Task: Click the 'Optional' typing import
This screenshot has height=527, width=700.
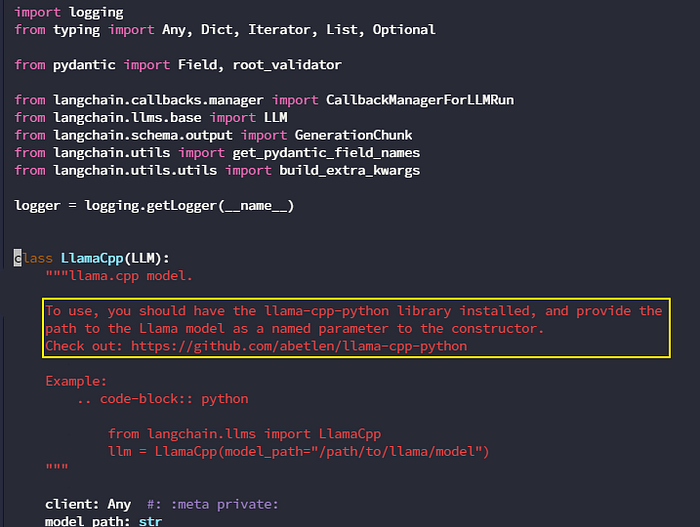Action: 404,30
